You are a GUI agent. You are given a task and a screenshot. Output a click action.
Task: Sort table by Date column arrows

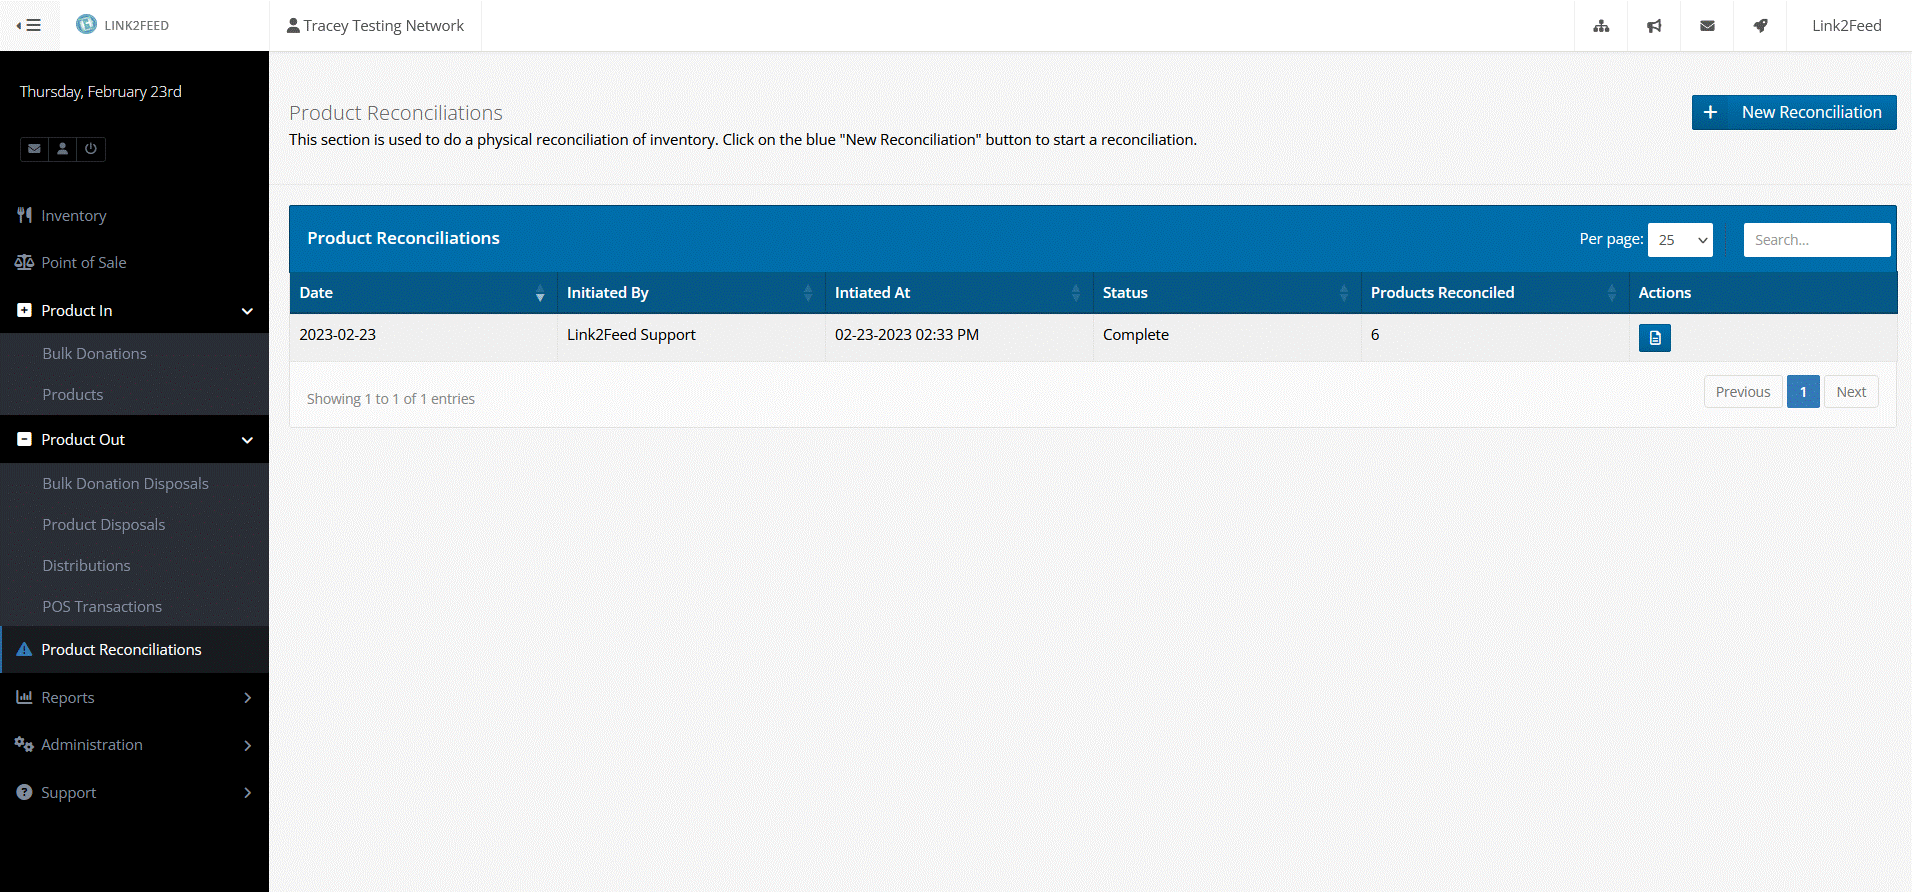coord(540,293)
